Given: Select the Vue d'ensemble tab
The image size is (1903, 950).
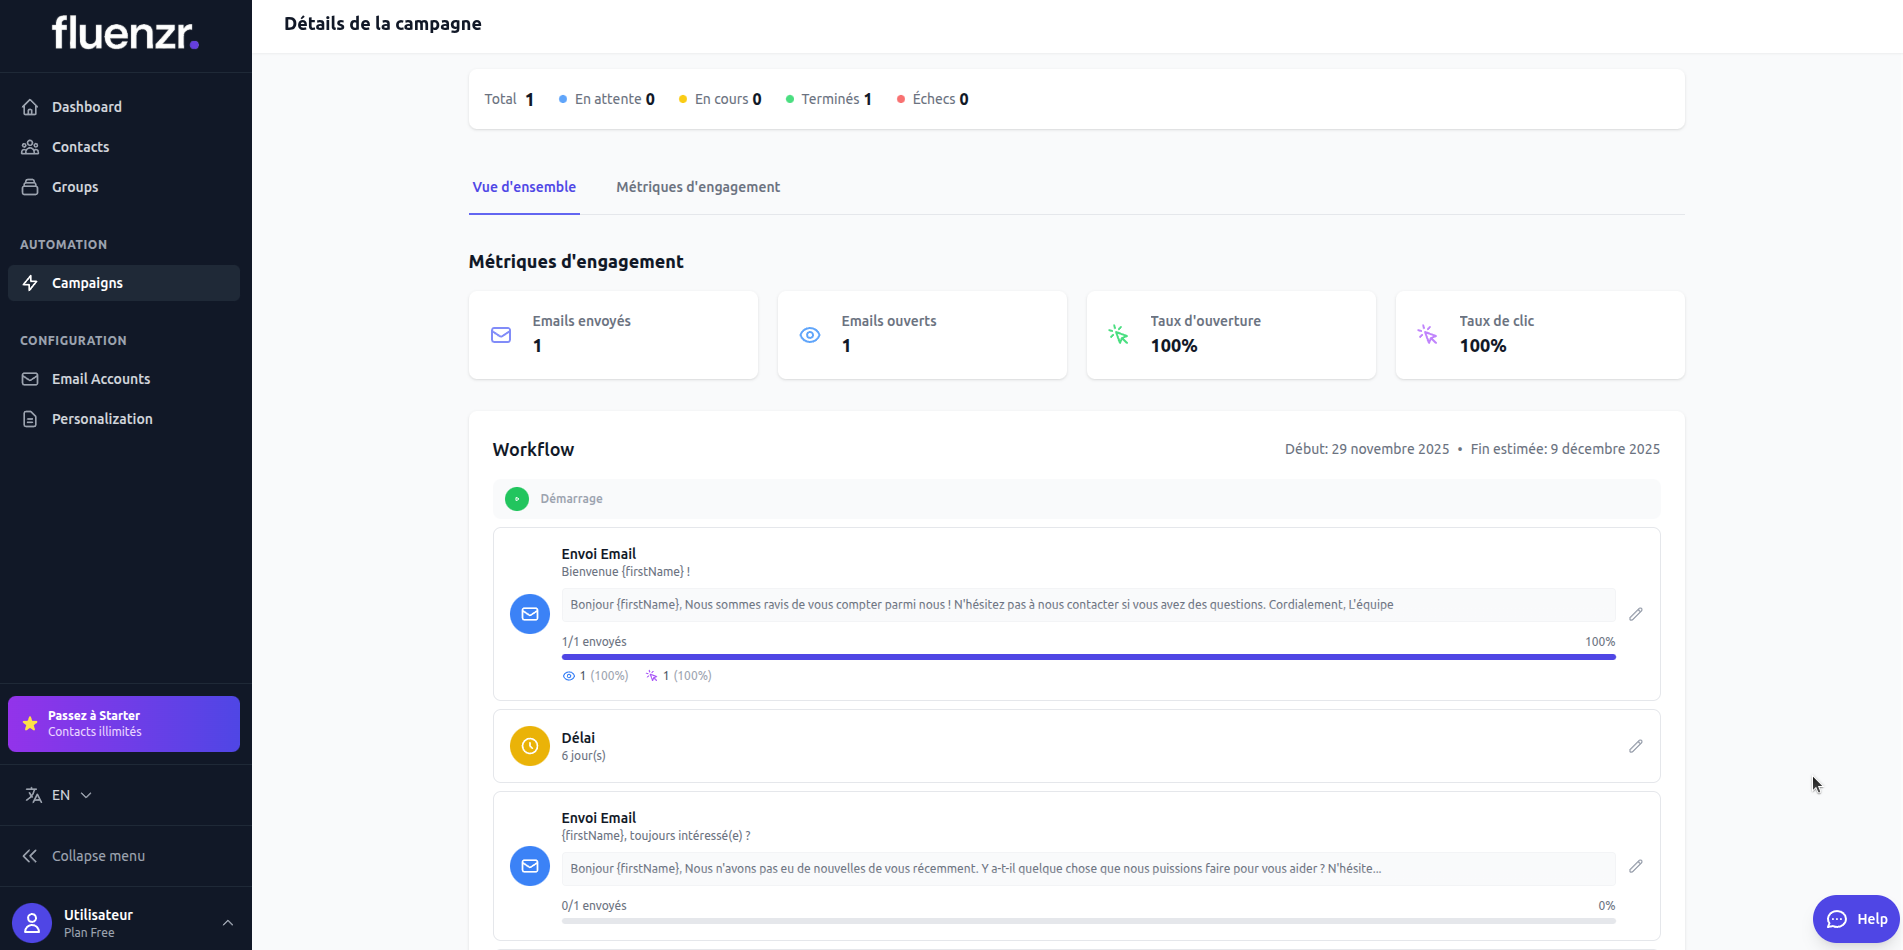Looking at the screenshot, I should pyautogui.click(x=523, y=187).
